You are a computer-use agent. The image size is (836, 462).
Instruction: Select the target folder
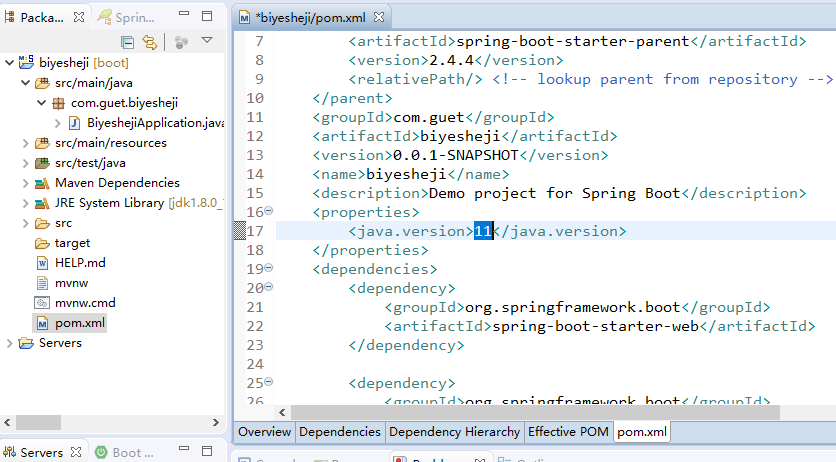click(x=62, y=243)
